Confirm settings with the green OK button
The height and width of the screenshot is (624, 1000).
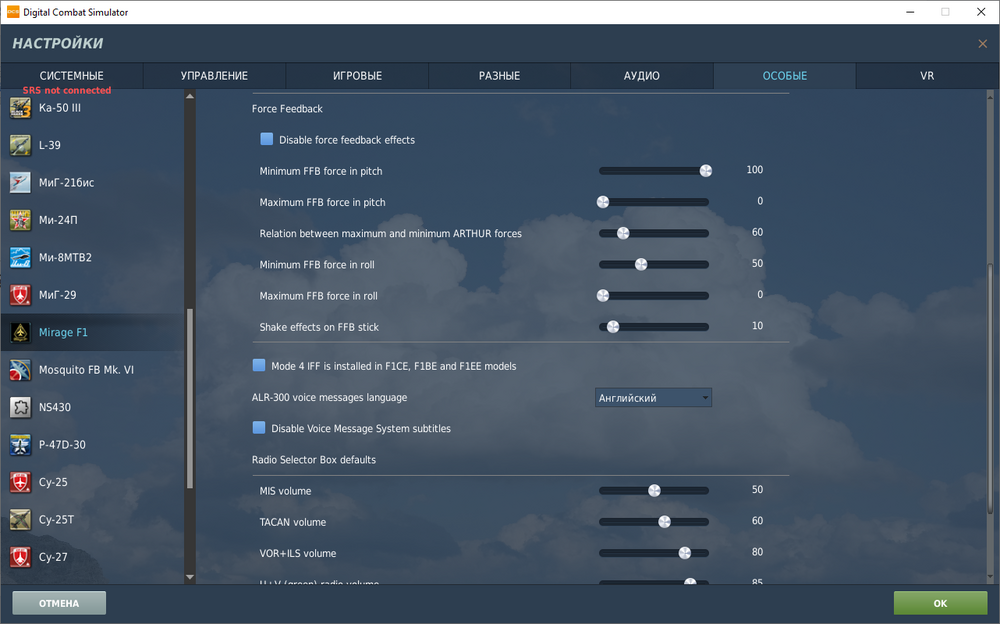click(x=940, y=603)
